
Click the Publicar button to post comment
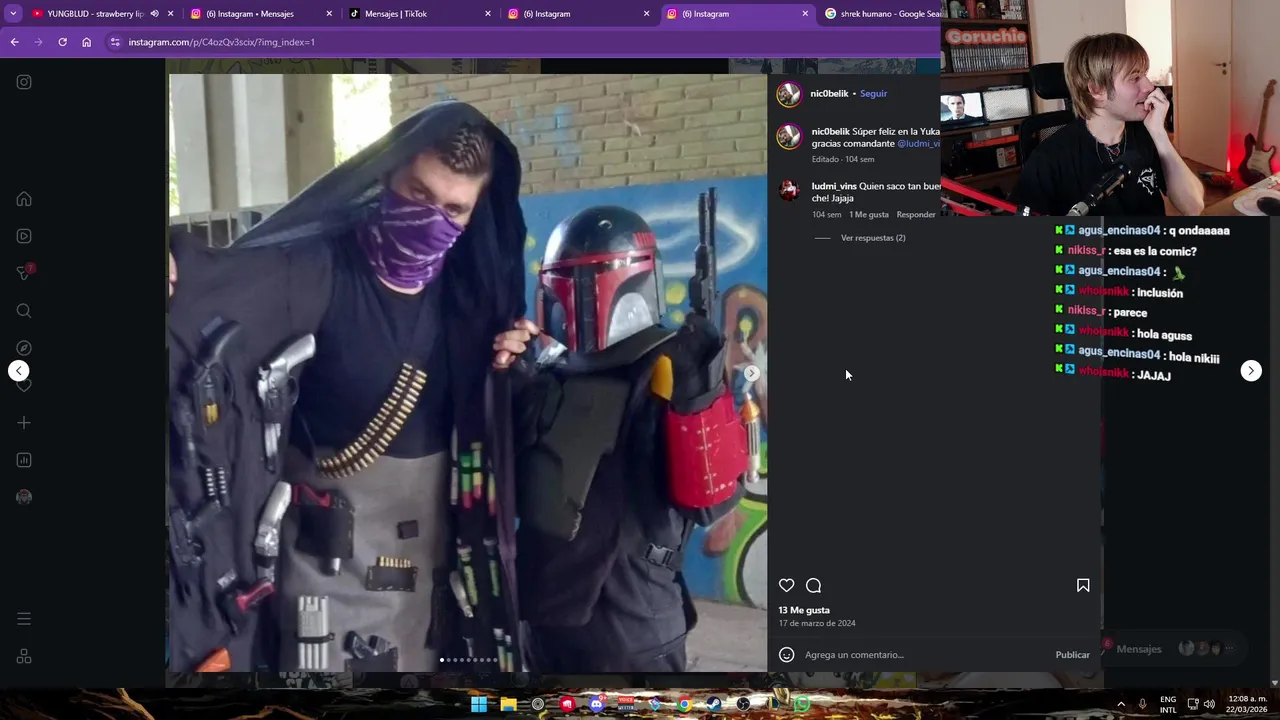click(x=1072, y=655)
